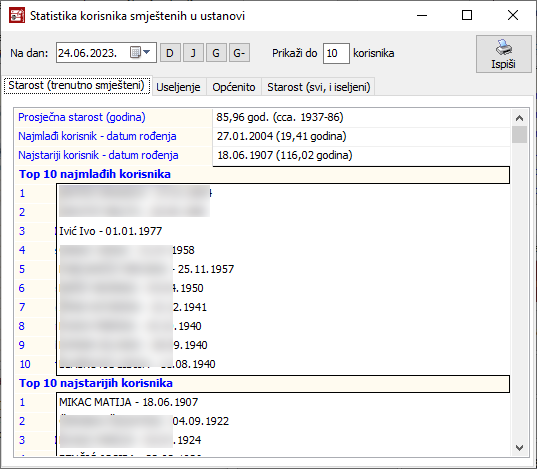Switch to the Useljenje tab

coord(178,87)
